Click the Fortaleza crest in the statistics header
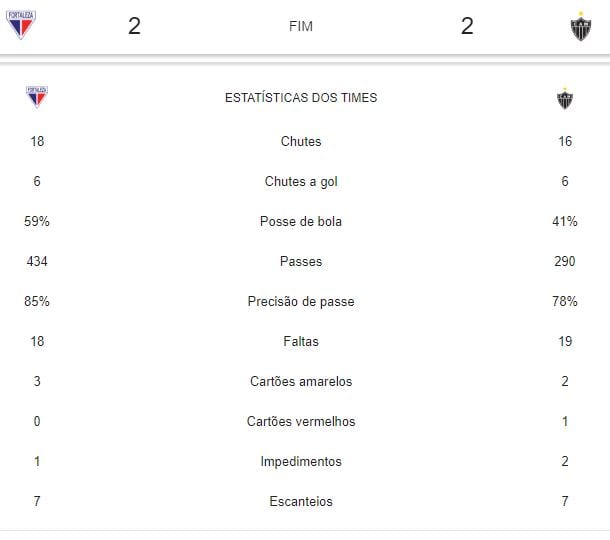Screen dimensions: 610x540 [37, 97]
